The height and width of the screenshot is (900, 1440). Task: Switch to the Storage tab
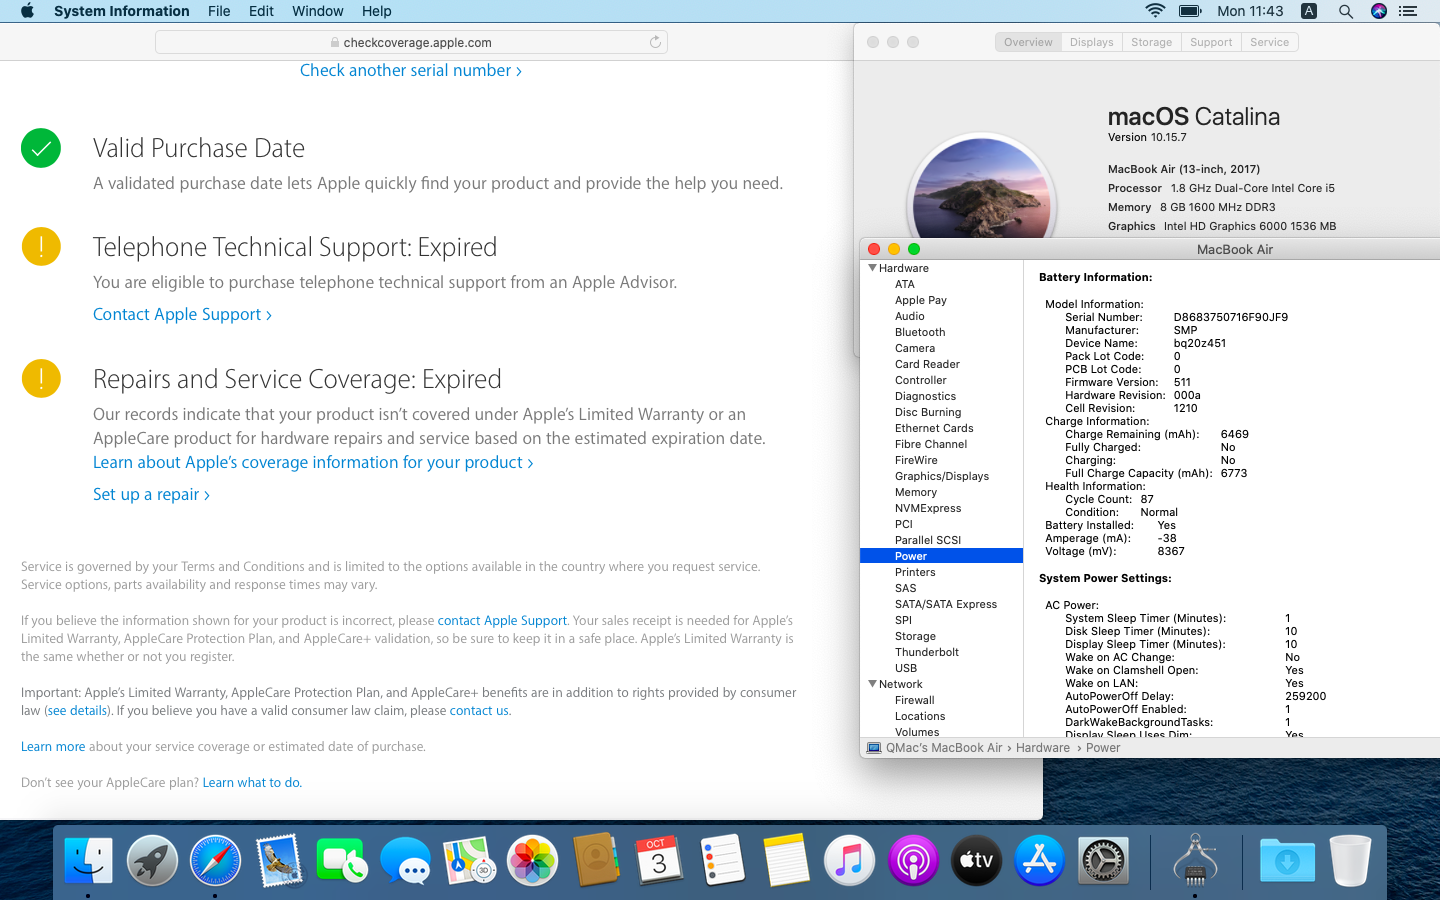pos(1151,42)
